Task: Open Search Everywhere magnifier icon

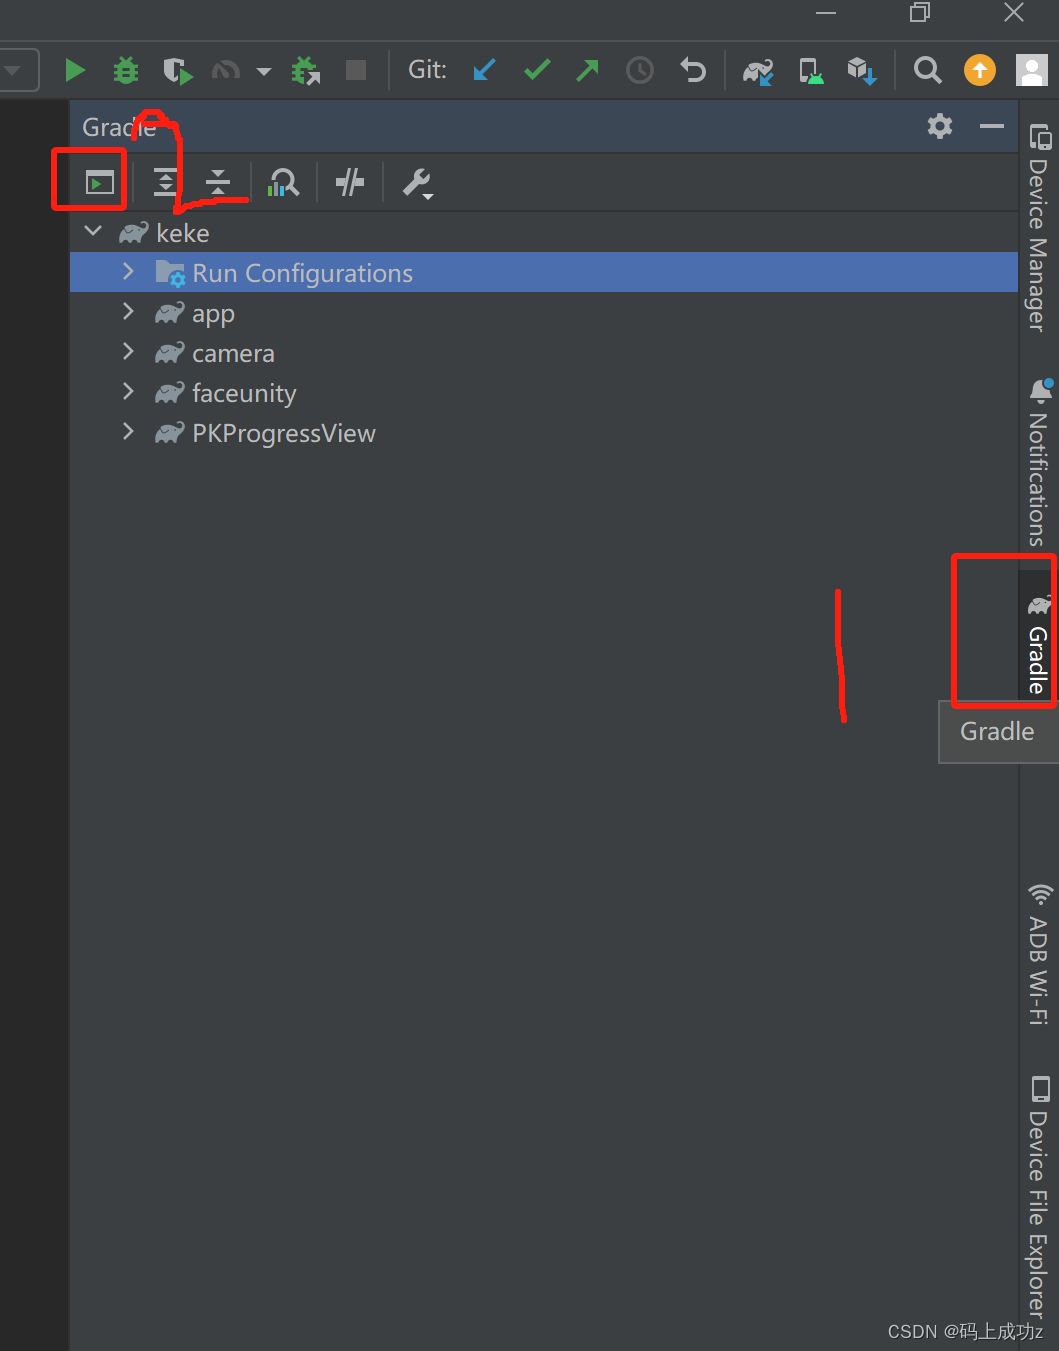Action: coord(927,70)
